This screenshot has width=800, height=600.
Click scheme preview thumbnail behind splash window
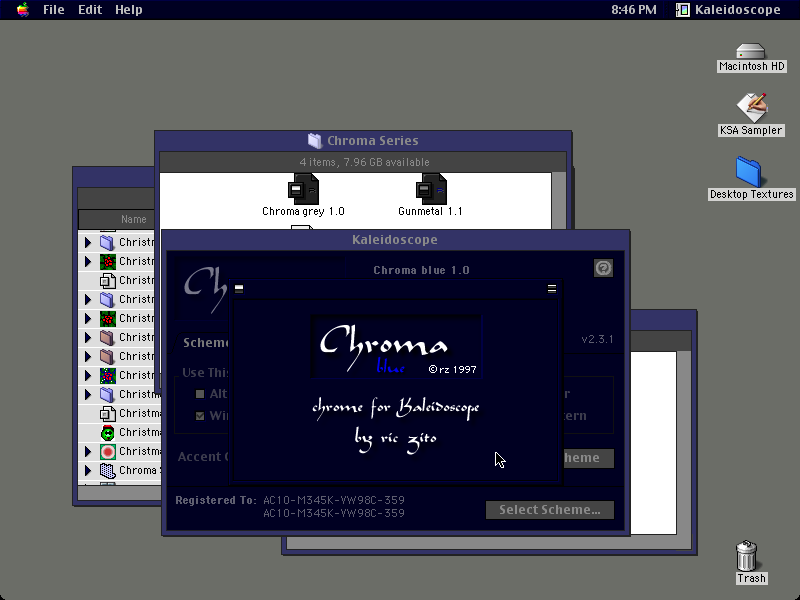click(x=204, y=291)
